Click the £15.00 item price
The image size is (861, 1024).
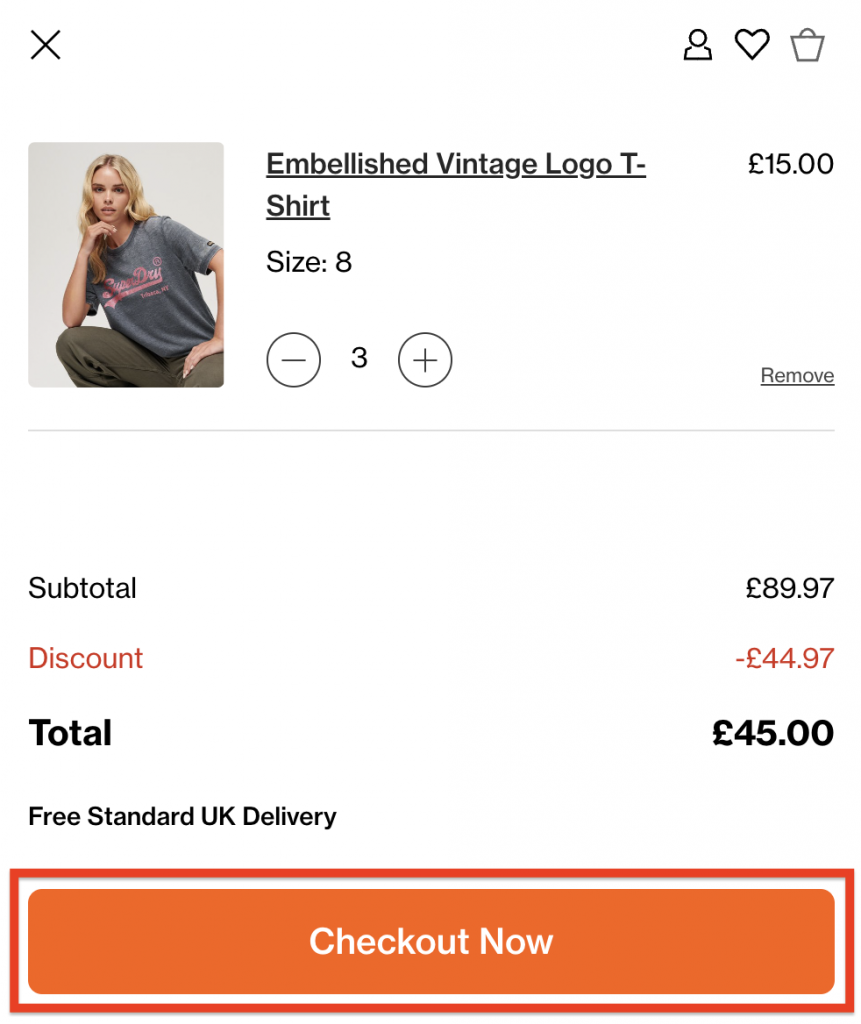click(790, 164)
